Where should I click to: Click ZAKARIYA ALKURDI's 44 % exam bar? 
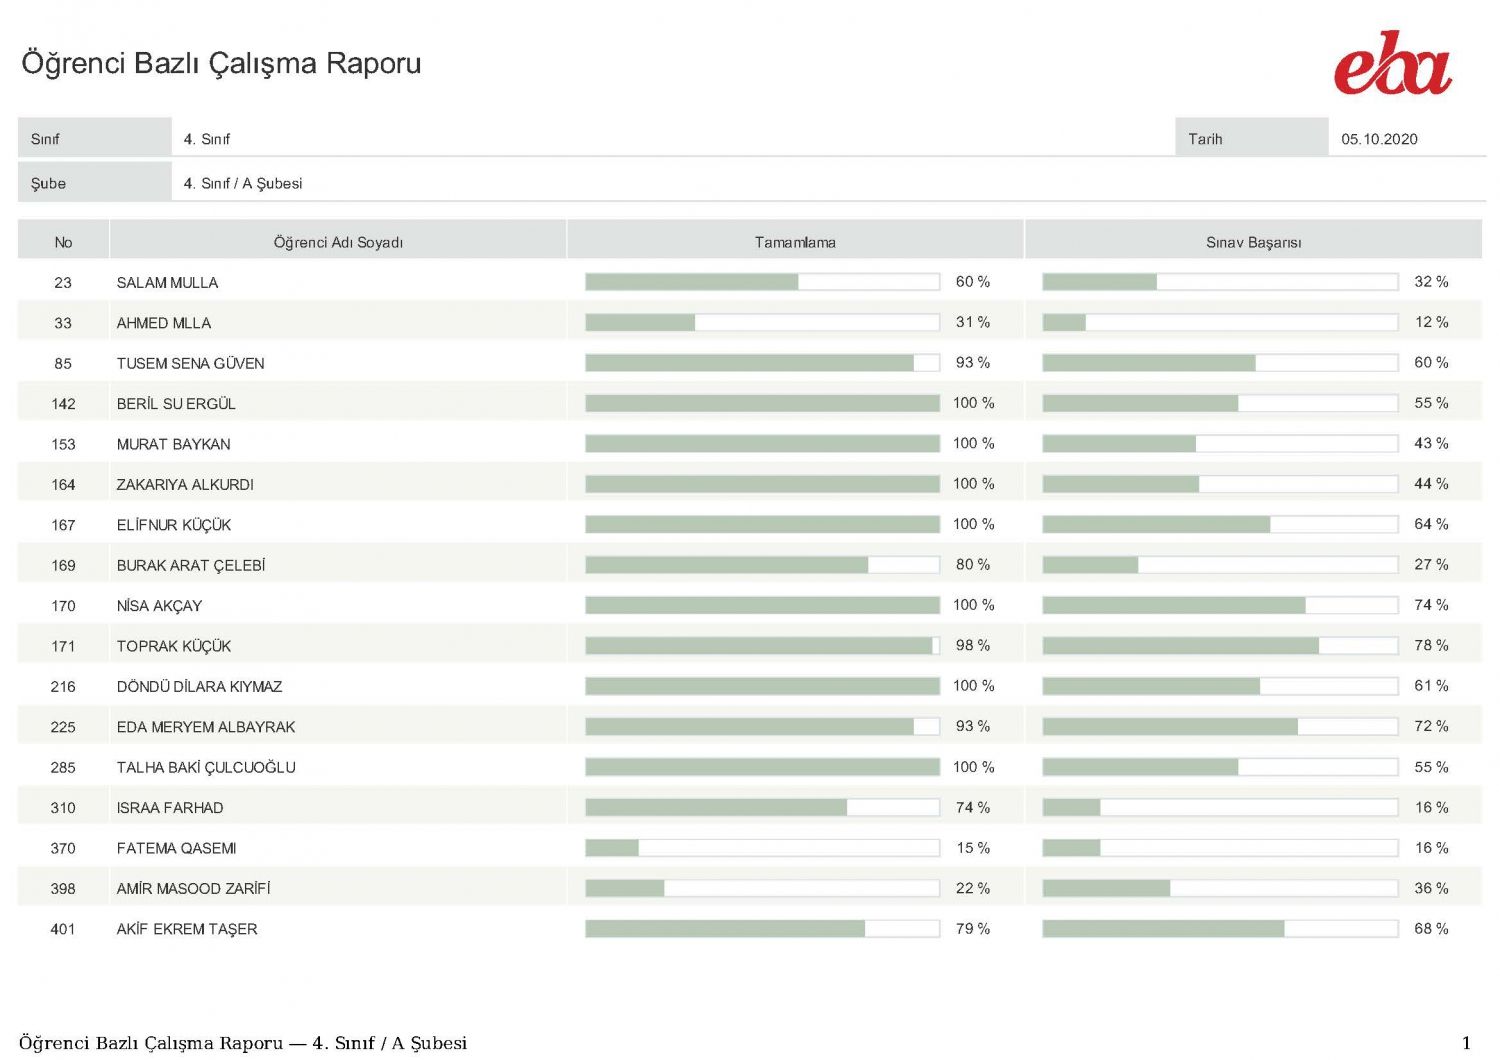[x=1220, y=484]
